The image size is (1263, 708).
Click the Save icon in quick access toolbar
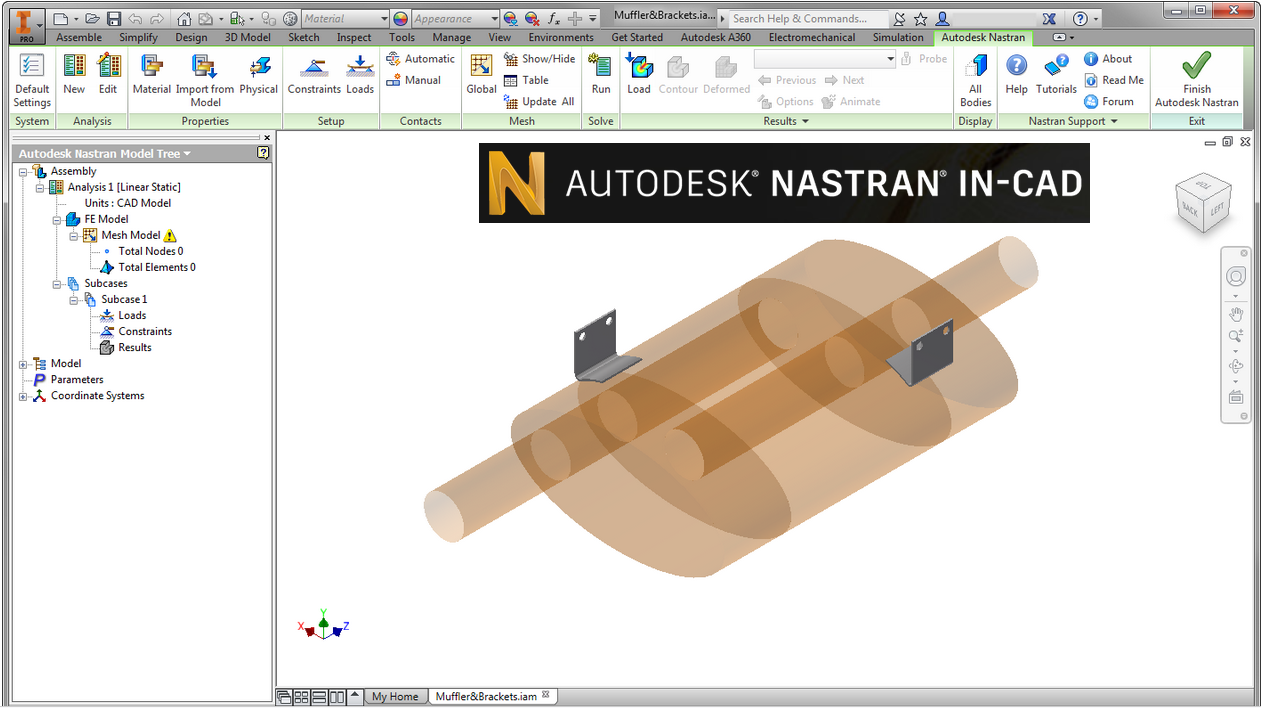pyautogui.click(x=113, y=18)
